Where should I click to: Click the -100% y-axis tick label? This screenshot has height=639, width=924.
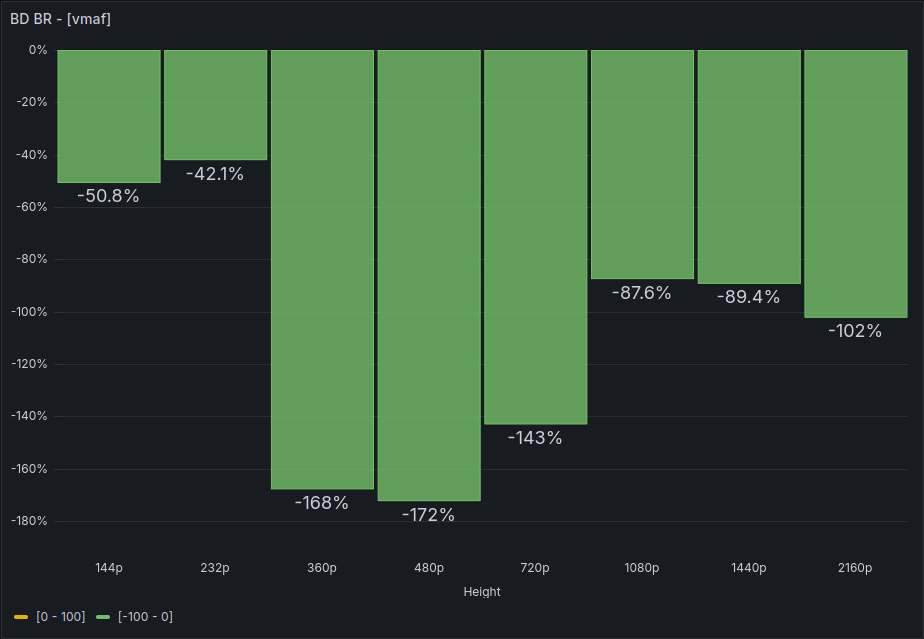point(29,312)
